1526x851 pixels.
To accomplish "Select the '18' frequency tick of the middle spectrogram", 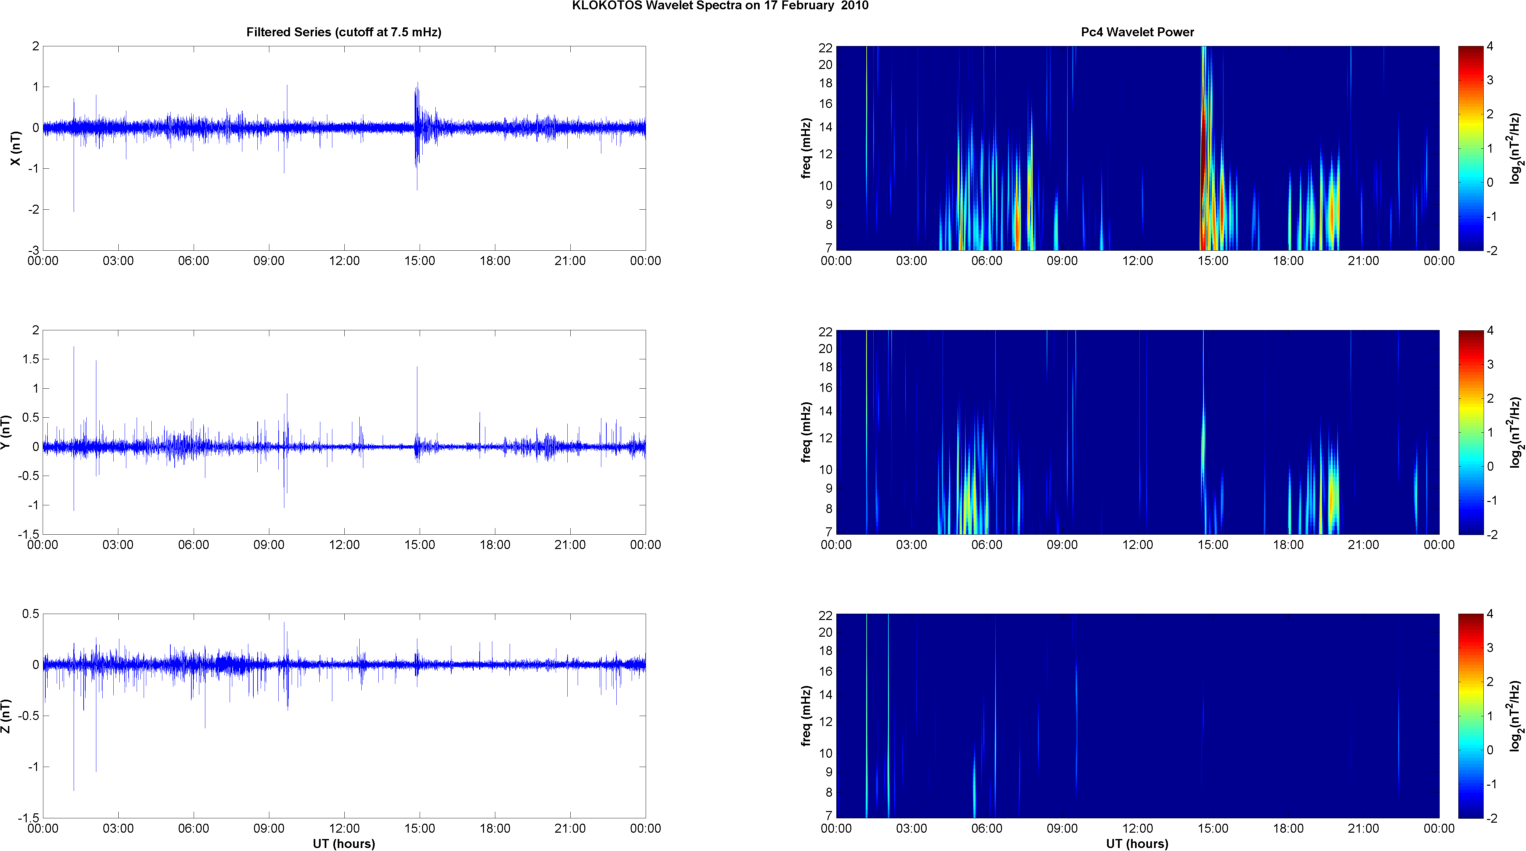I will (x=825, y=368).
